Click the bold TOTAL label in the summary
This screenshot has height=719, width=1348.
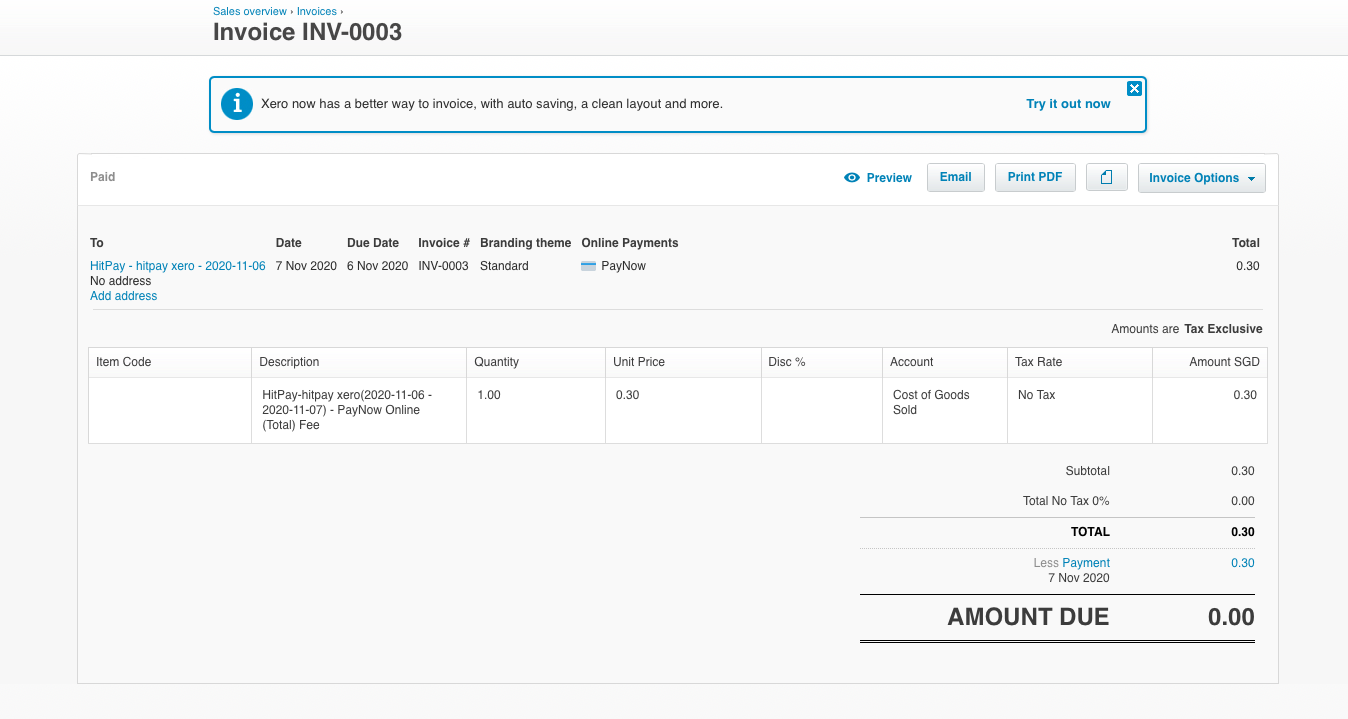(x=1088, y=532)
